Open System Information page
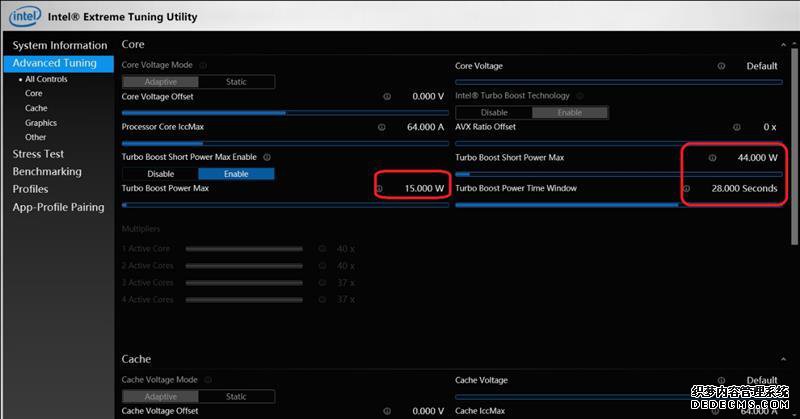 click(60, 45)
